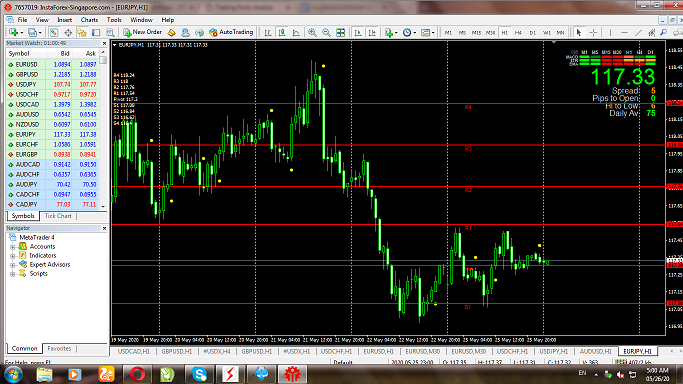This screenshot has height=384, width=683.
Task: Switch to Tick Chart tab
Action: click(58, 216)
